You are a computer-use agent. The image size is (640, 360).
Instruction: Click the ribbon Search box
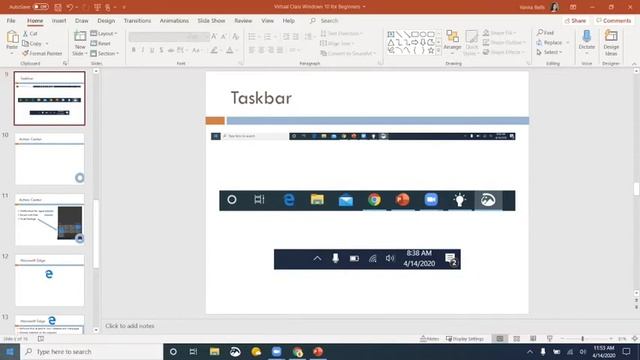(x=329, y=20)
